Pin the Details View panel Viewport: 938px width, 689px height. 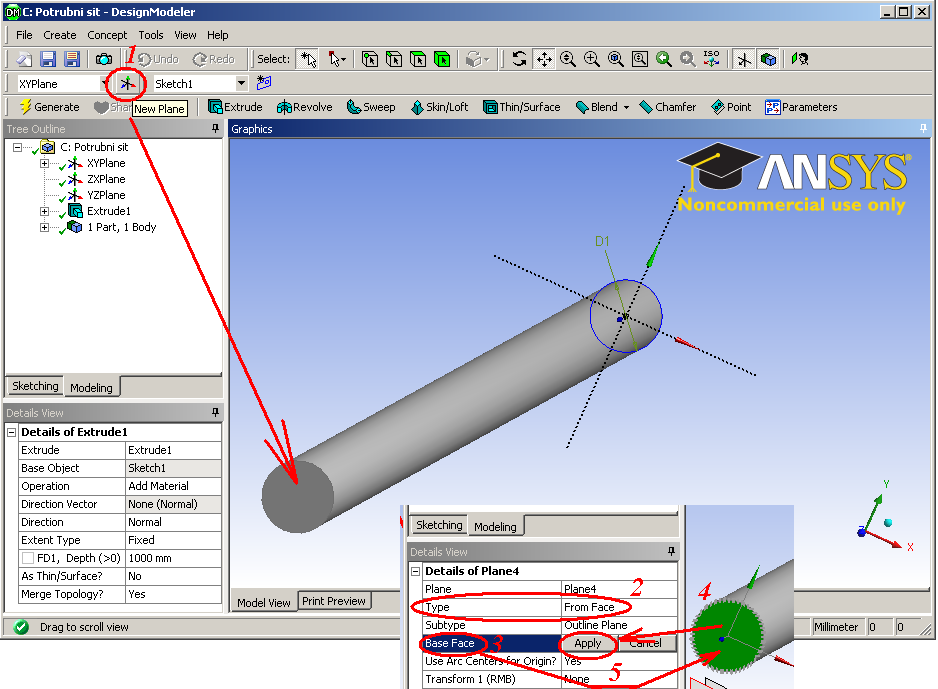215,412
